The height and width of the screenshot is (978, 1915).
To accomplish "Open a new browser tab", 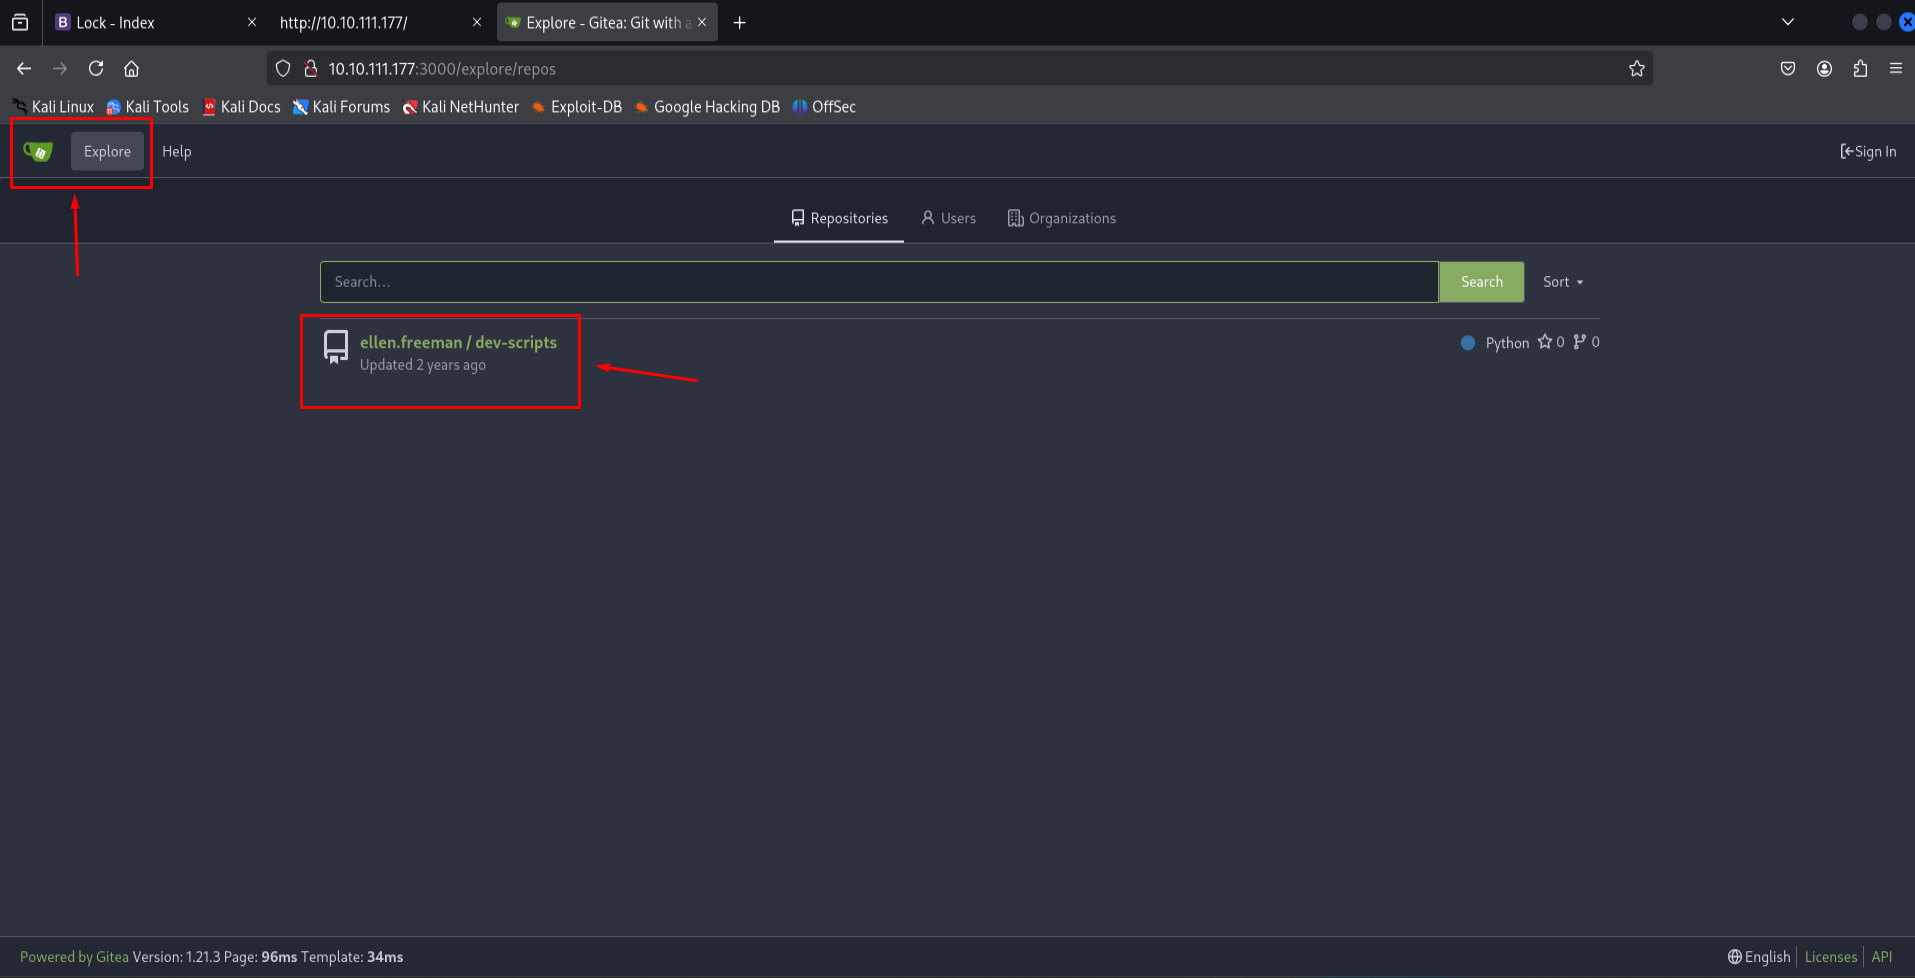I will point(740,22).
